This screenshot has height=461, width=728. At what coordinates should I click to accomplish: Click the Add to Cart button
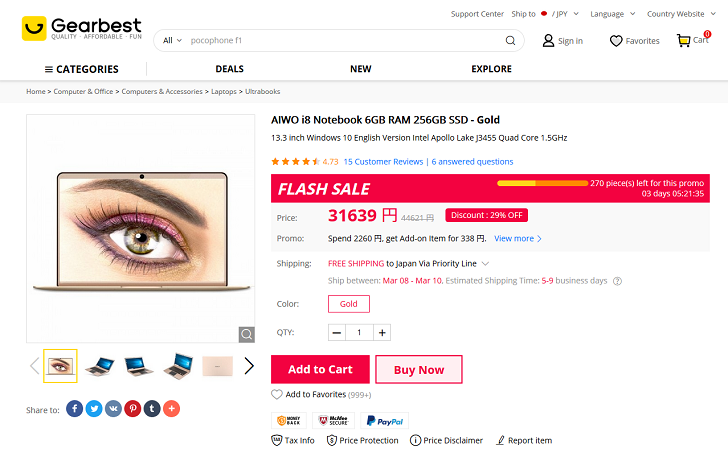click(320, 369)
